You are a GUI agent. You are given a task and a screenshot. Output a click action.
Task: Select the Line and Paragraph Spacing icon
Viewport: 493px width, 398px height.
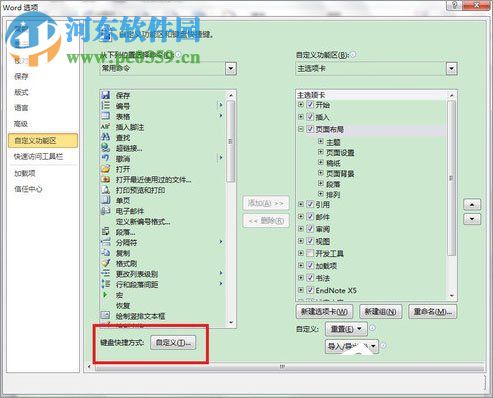pos(105,284)
